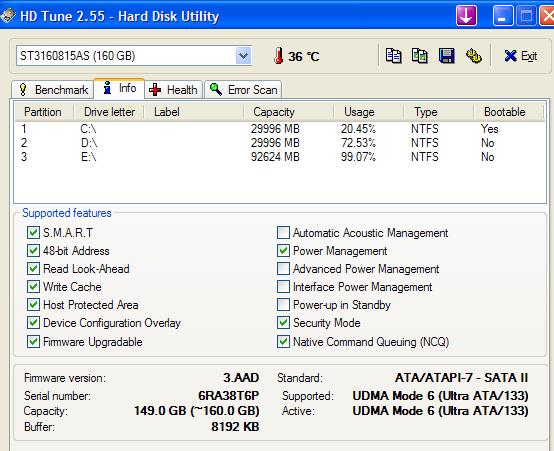Image resolution: width=554 pixels, height=451 pixels.
Task: Toggle Native Command Queuing (NCQ) checkbox
Action: click(x=283, y=341)
